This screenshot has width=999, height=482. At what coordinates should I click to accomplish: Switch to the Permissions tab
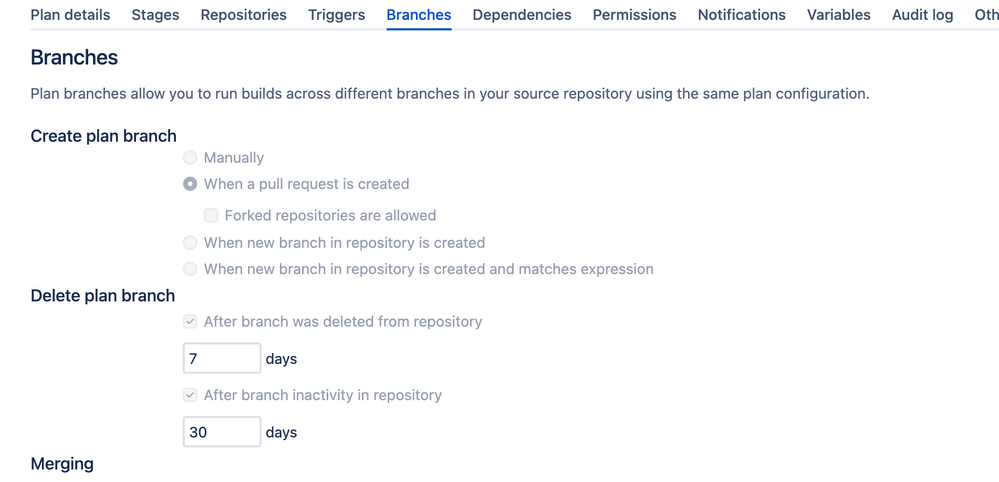pyautogui.click(x=634, y=15)
